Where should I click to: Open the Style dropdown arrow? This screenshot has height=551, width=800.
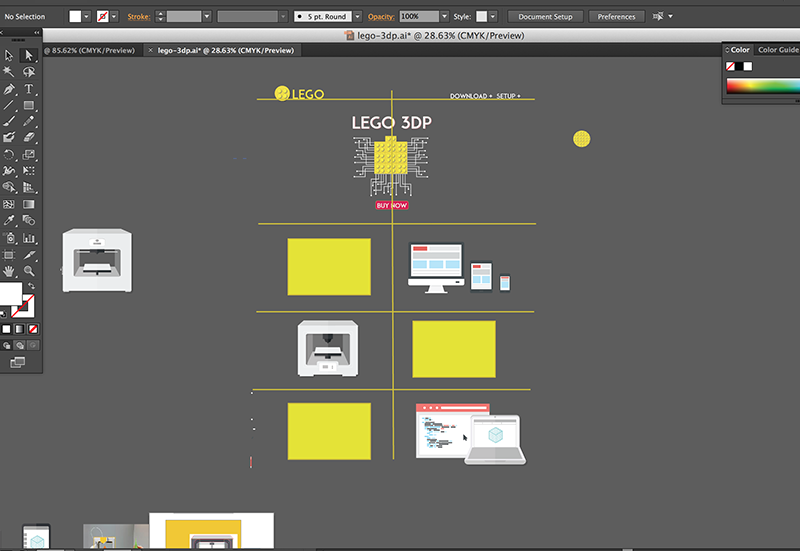click(x=492, y=16)
